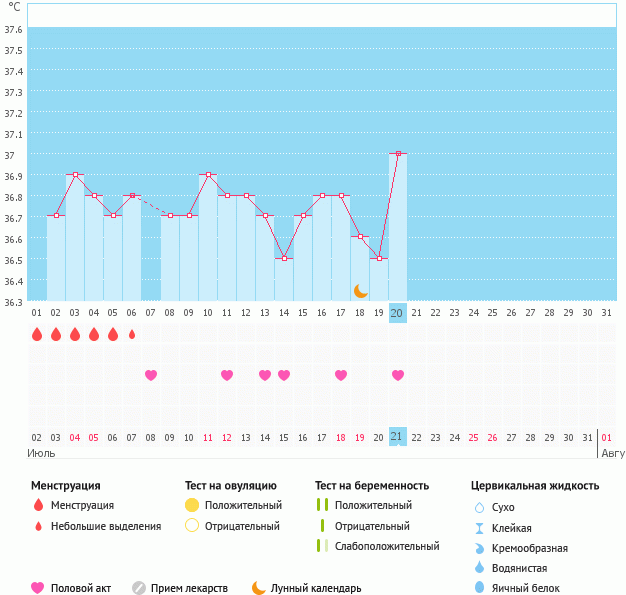The image size is (626, 595).
Task: Click the medication intake legend icon
Action: click(139, 588)
